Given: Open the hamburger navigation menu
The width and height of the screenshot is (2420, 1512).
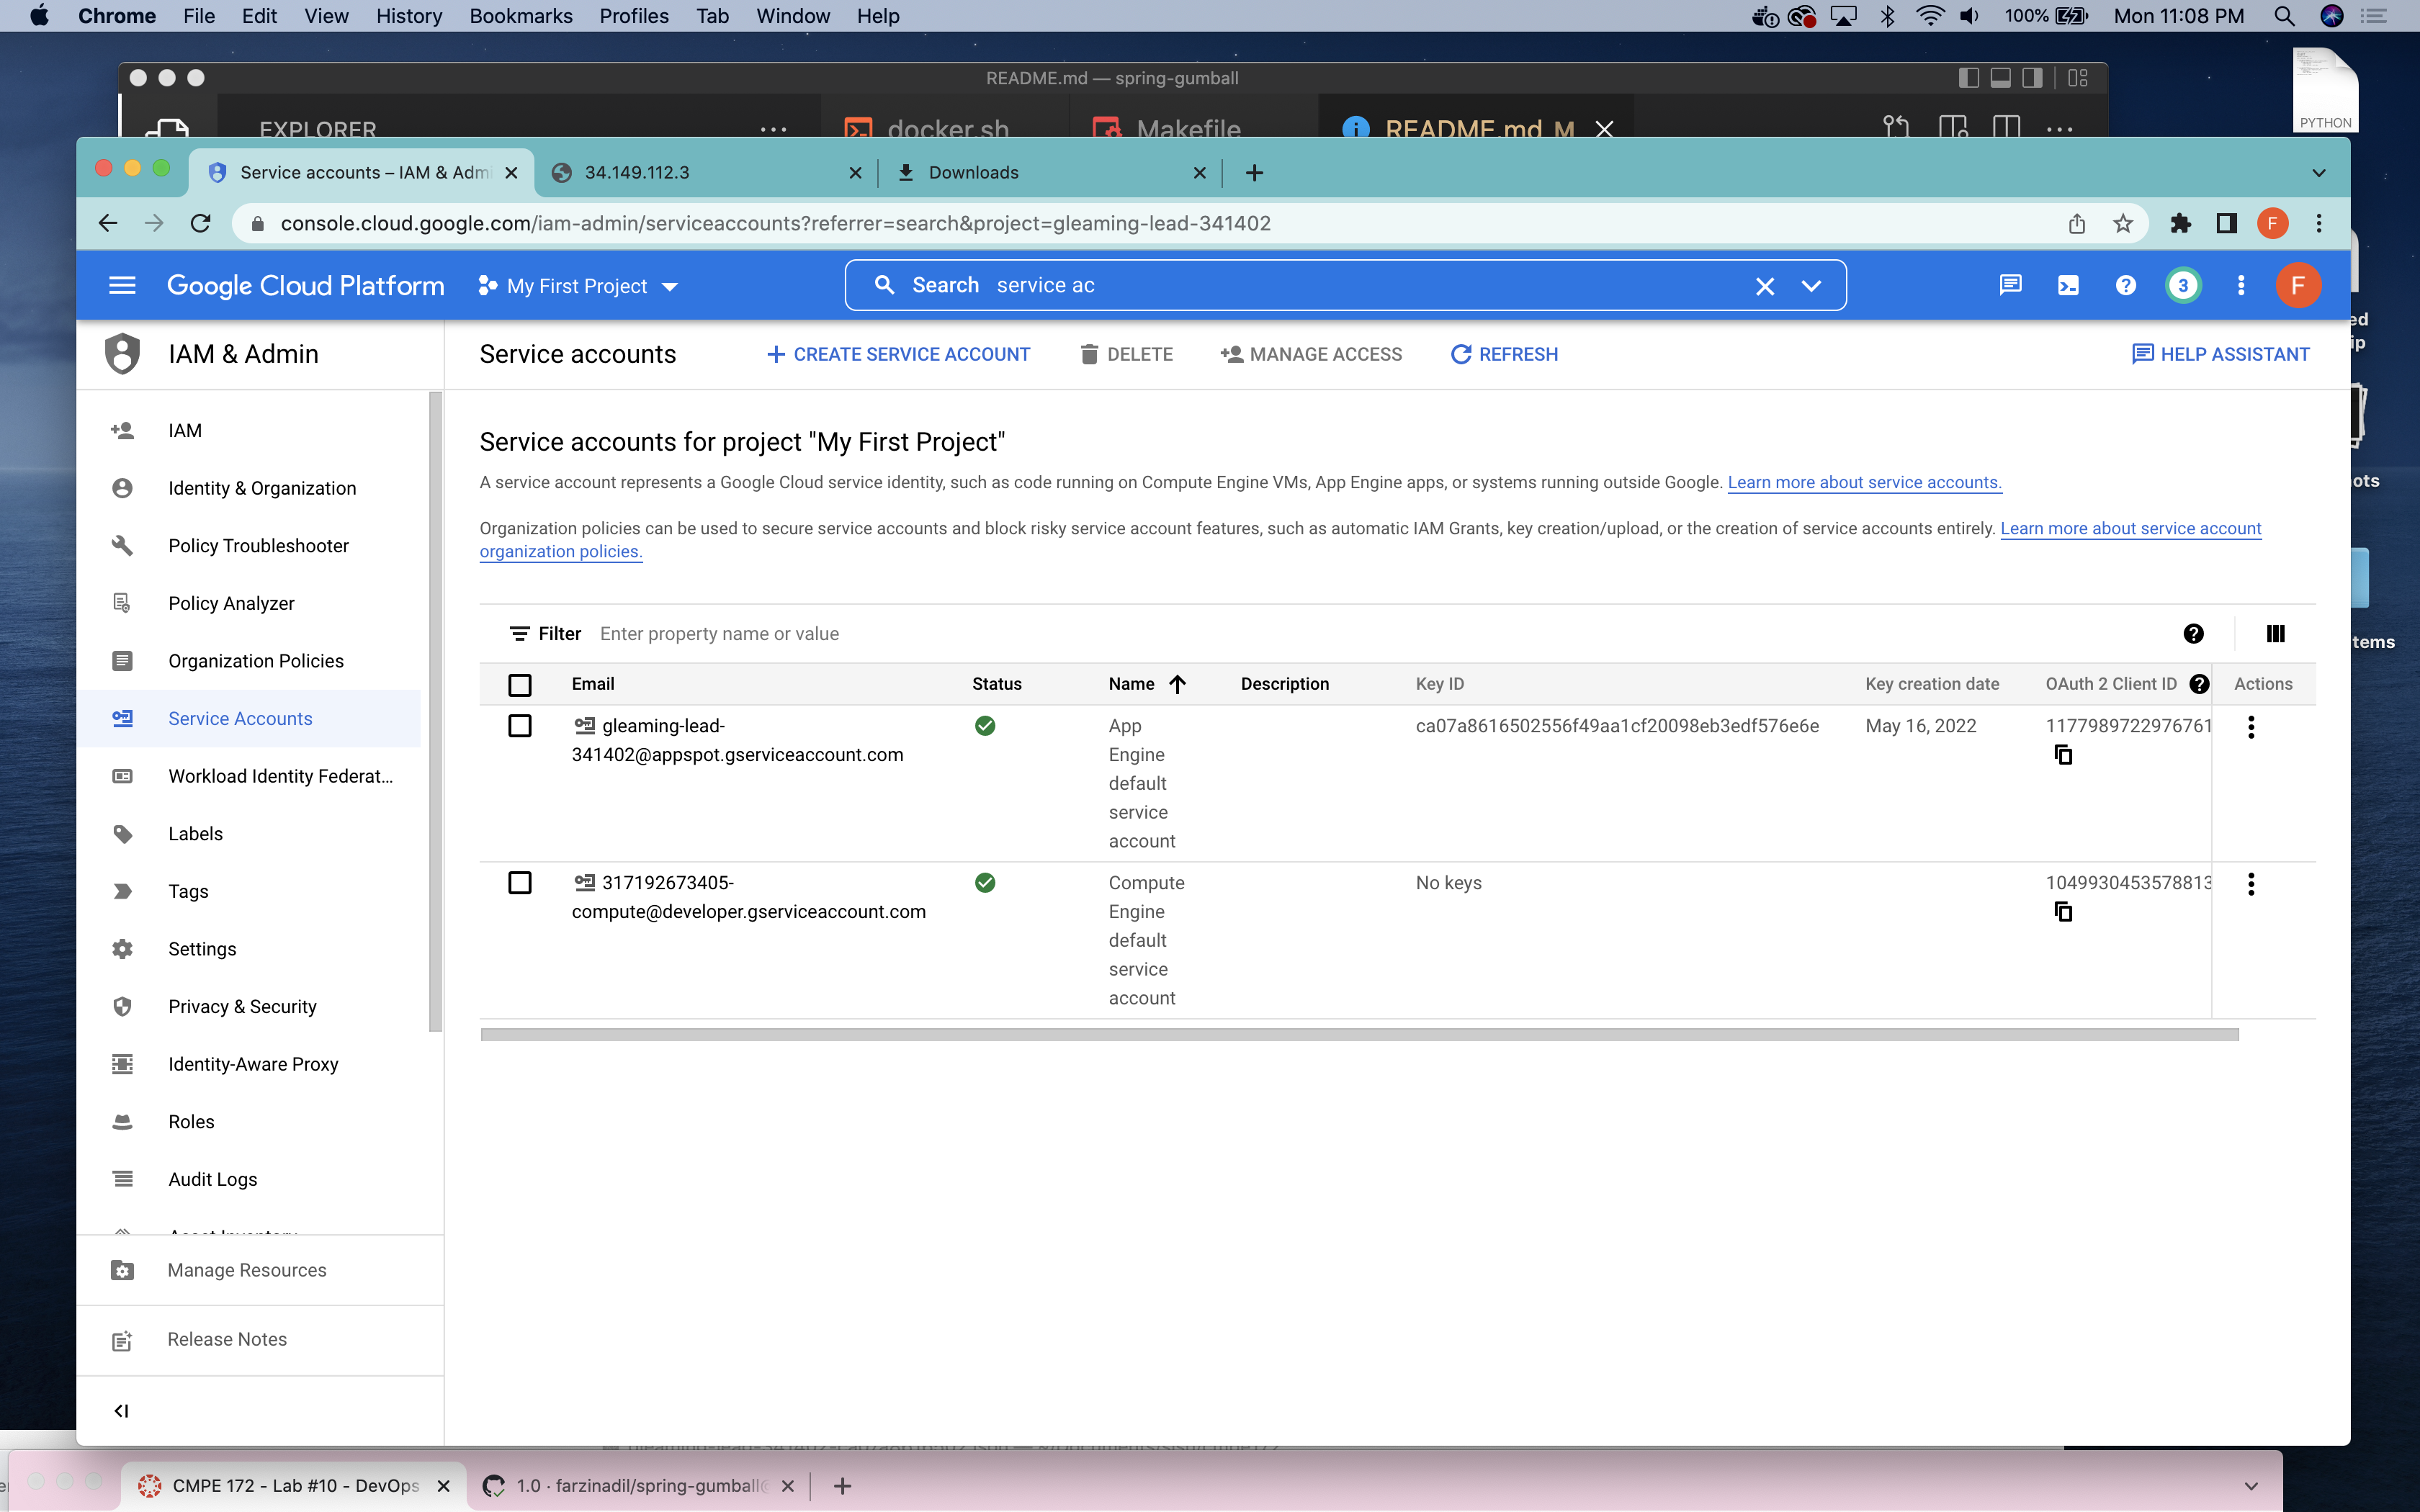Looking at the screenshot, I should (x=122, y=286).
